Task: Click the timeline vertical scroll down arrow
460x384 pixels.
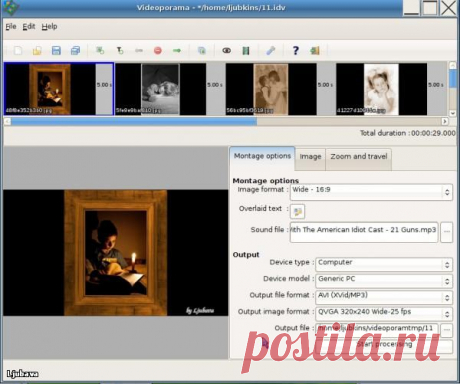Action: coord(452,113)
